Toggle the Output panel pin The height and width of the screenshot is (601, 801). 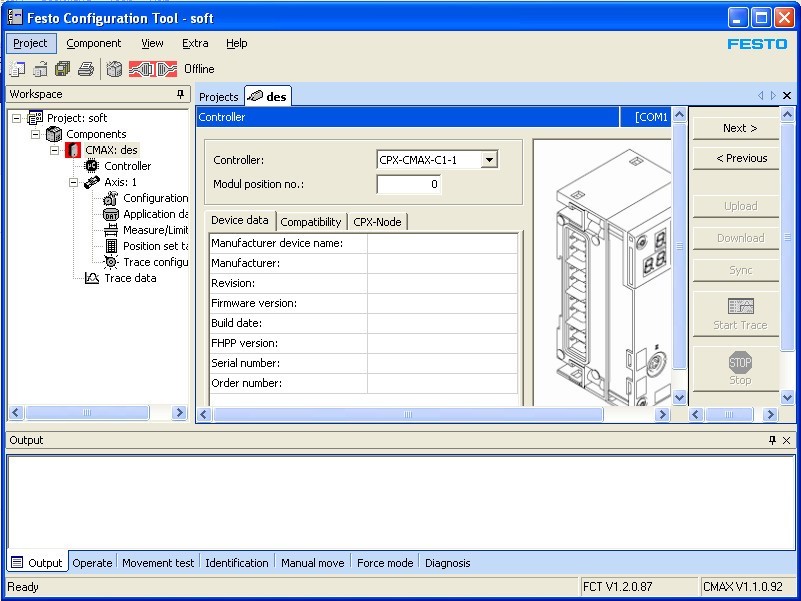point(772,440)
